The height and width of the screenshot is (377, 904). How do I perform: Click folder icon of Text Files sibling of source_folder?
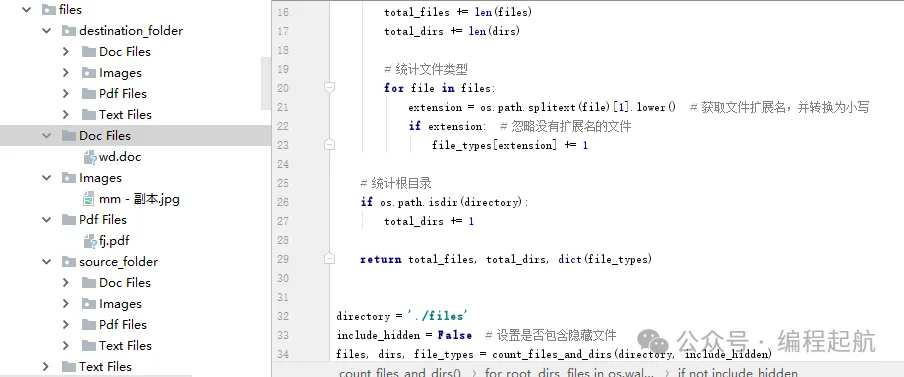[69, 367]
